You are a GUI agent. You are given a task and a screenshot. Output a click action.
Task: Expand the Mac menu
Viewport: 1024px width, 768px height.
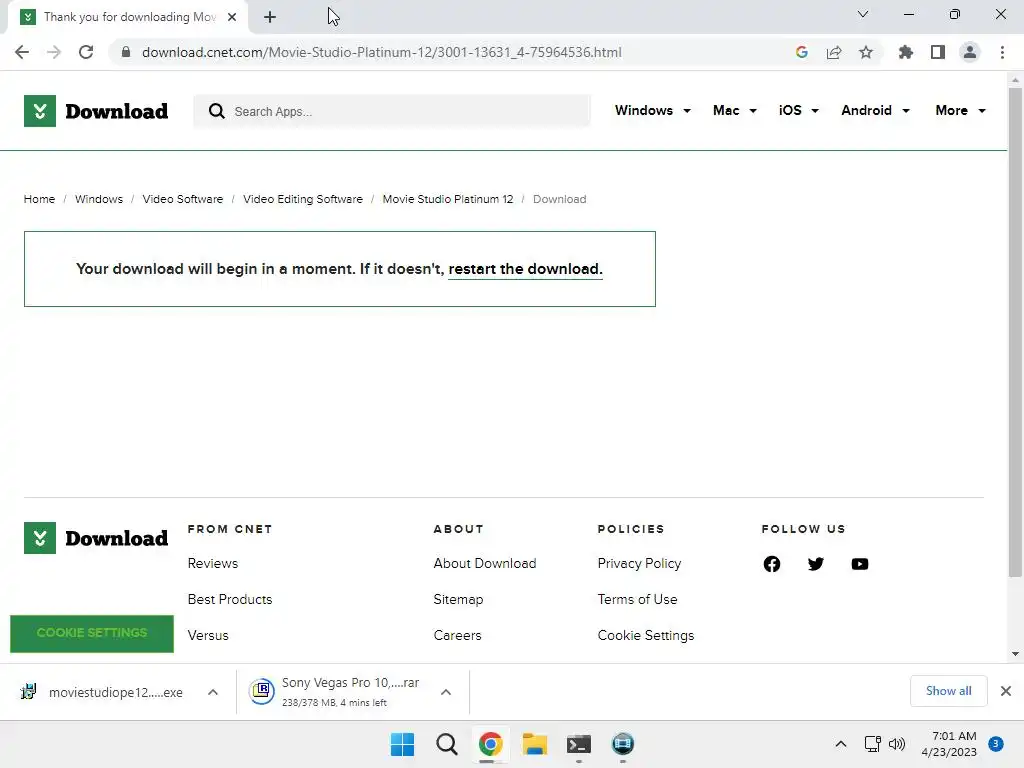735,110
